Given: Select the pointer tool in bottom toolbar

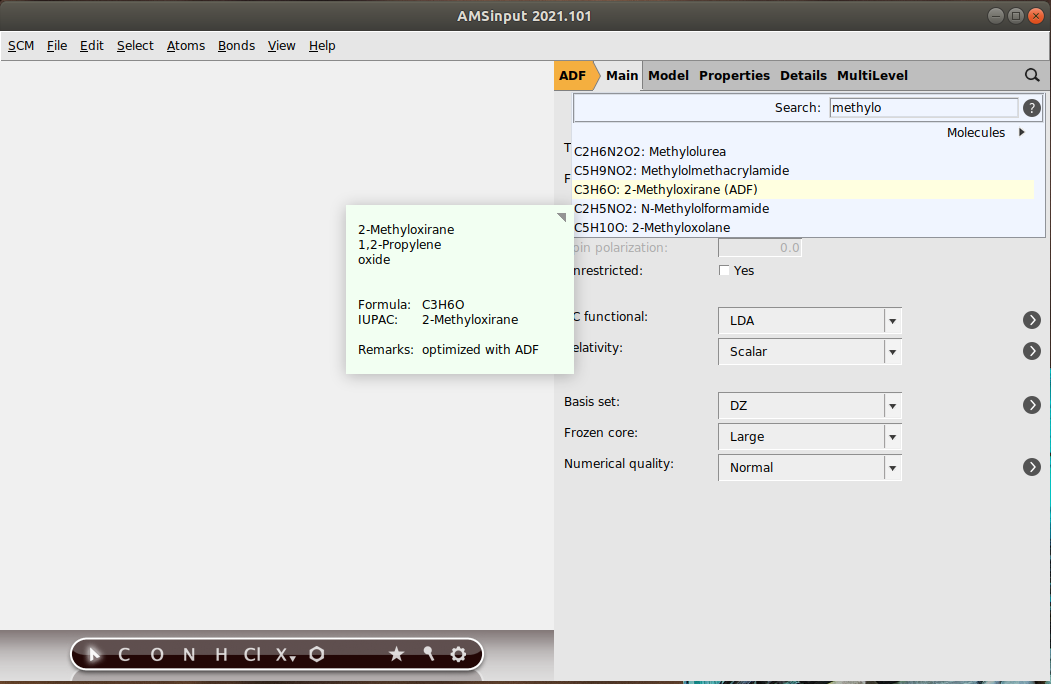Looking at the screenshot, I should coord(94,654).
